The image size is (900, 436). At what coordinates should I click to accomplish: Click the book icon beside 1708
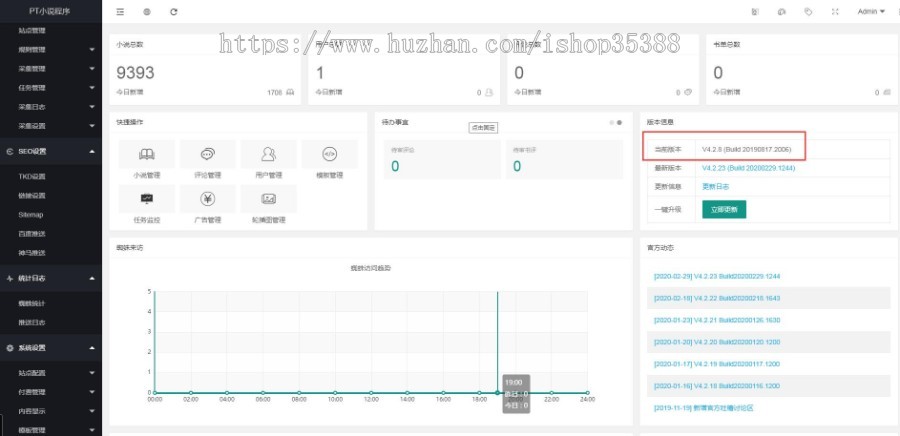click(x=289, y=92)
